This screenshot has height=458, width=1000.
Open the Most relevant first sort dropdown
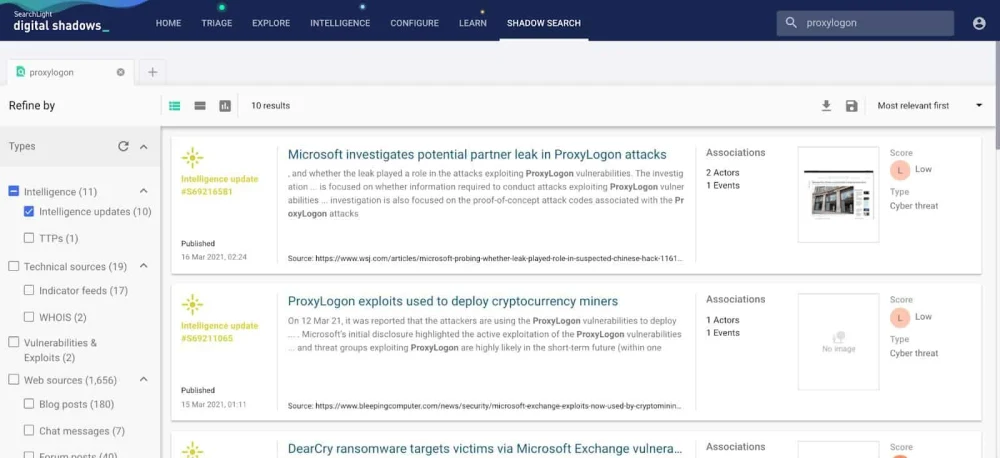click(x=930, y=106)
